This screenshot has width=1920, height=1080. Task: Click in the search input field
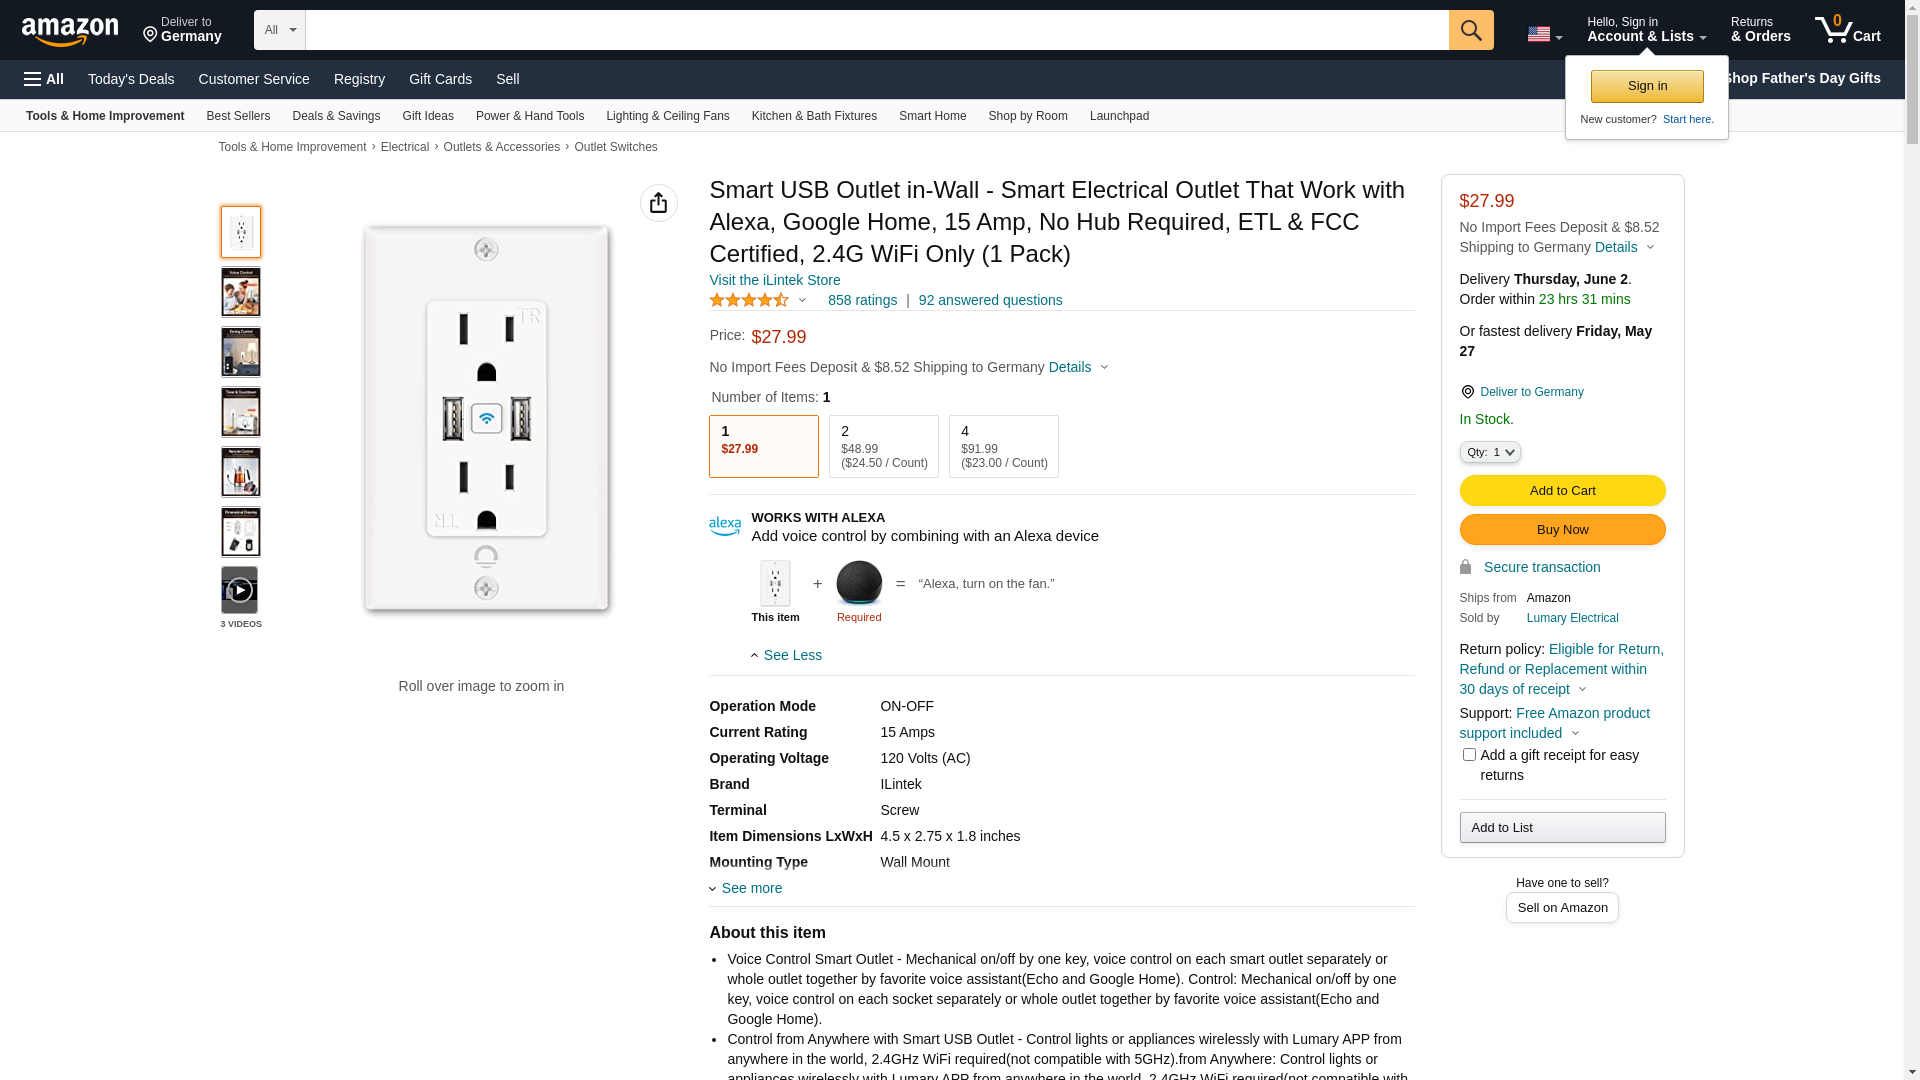tap(876, 30)
